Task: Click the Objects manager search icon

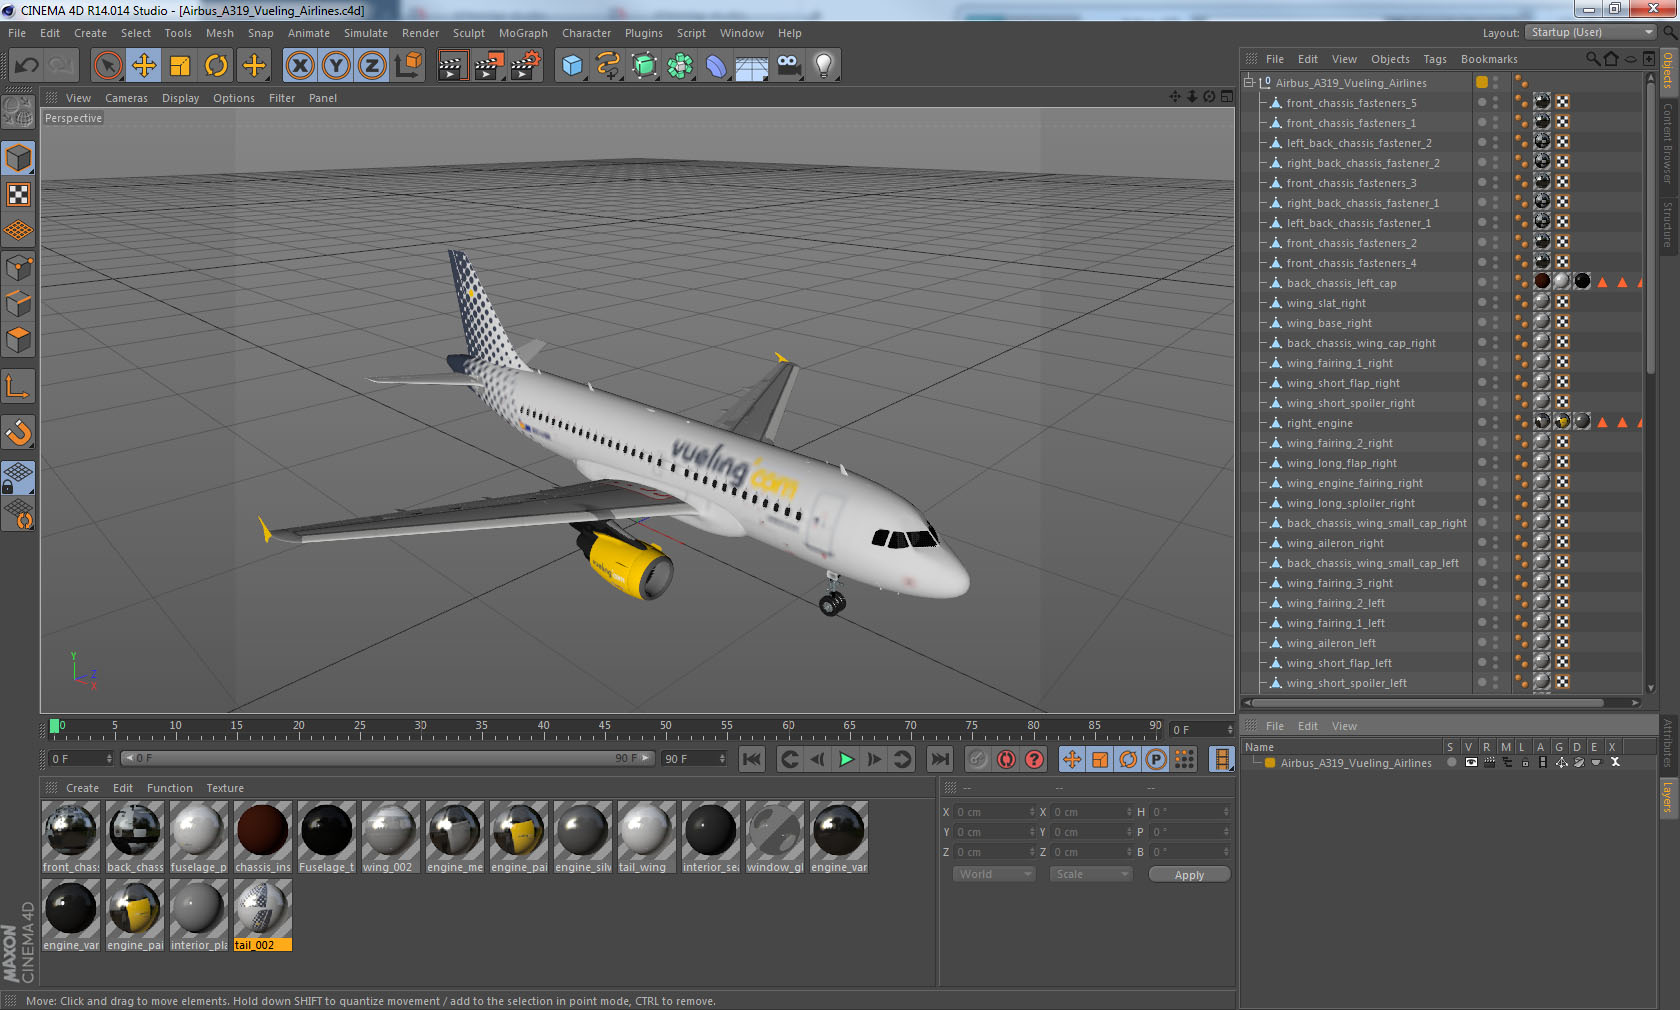Action: click(x=1593, y=59)
